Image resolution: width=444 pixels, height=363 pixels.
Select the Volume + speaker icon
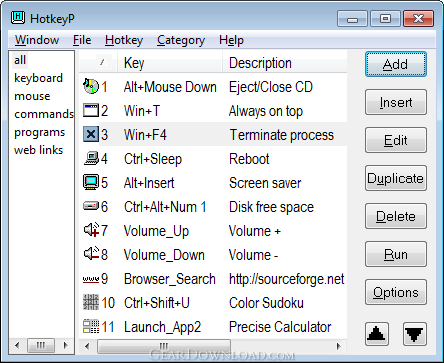tap(91, 230)
